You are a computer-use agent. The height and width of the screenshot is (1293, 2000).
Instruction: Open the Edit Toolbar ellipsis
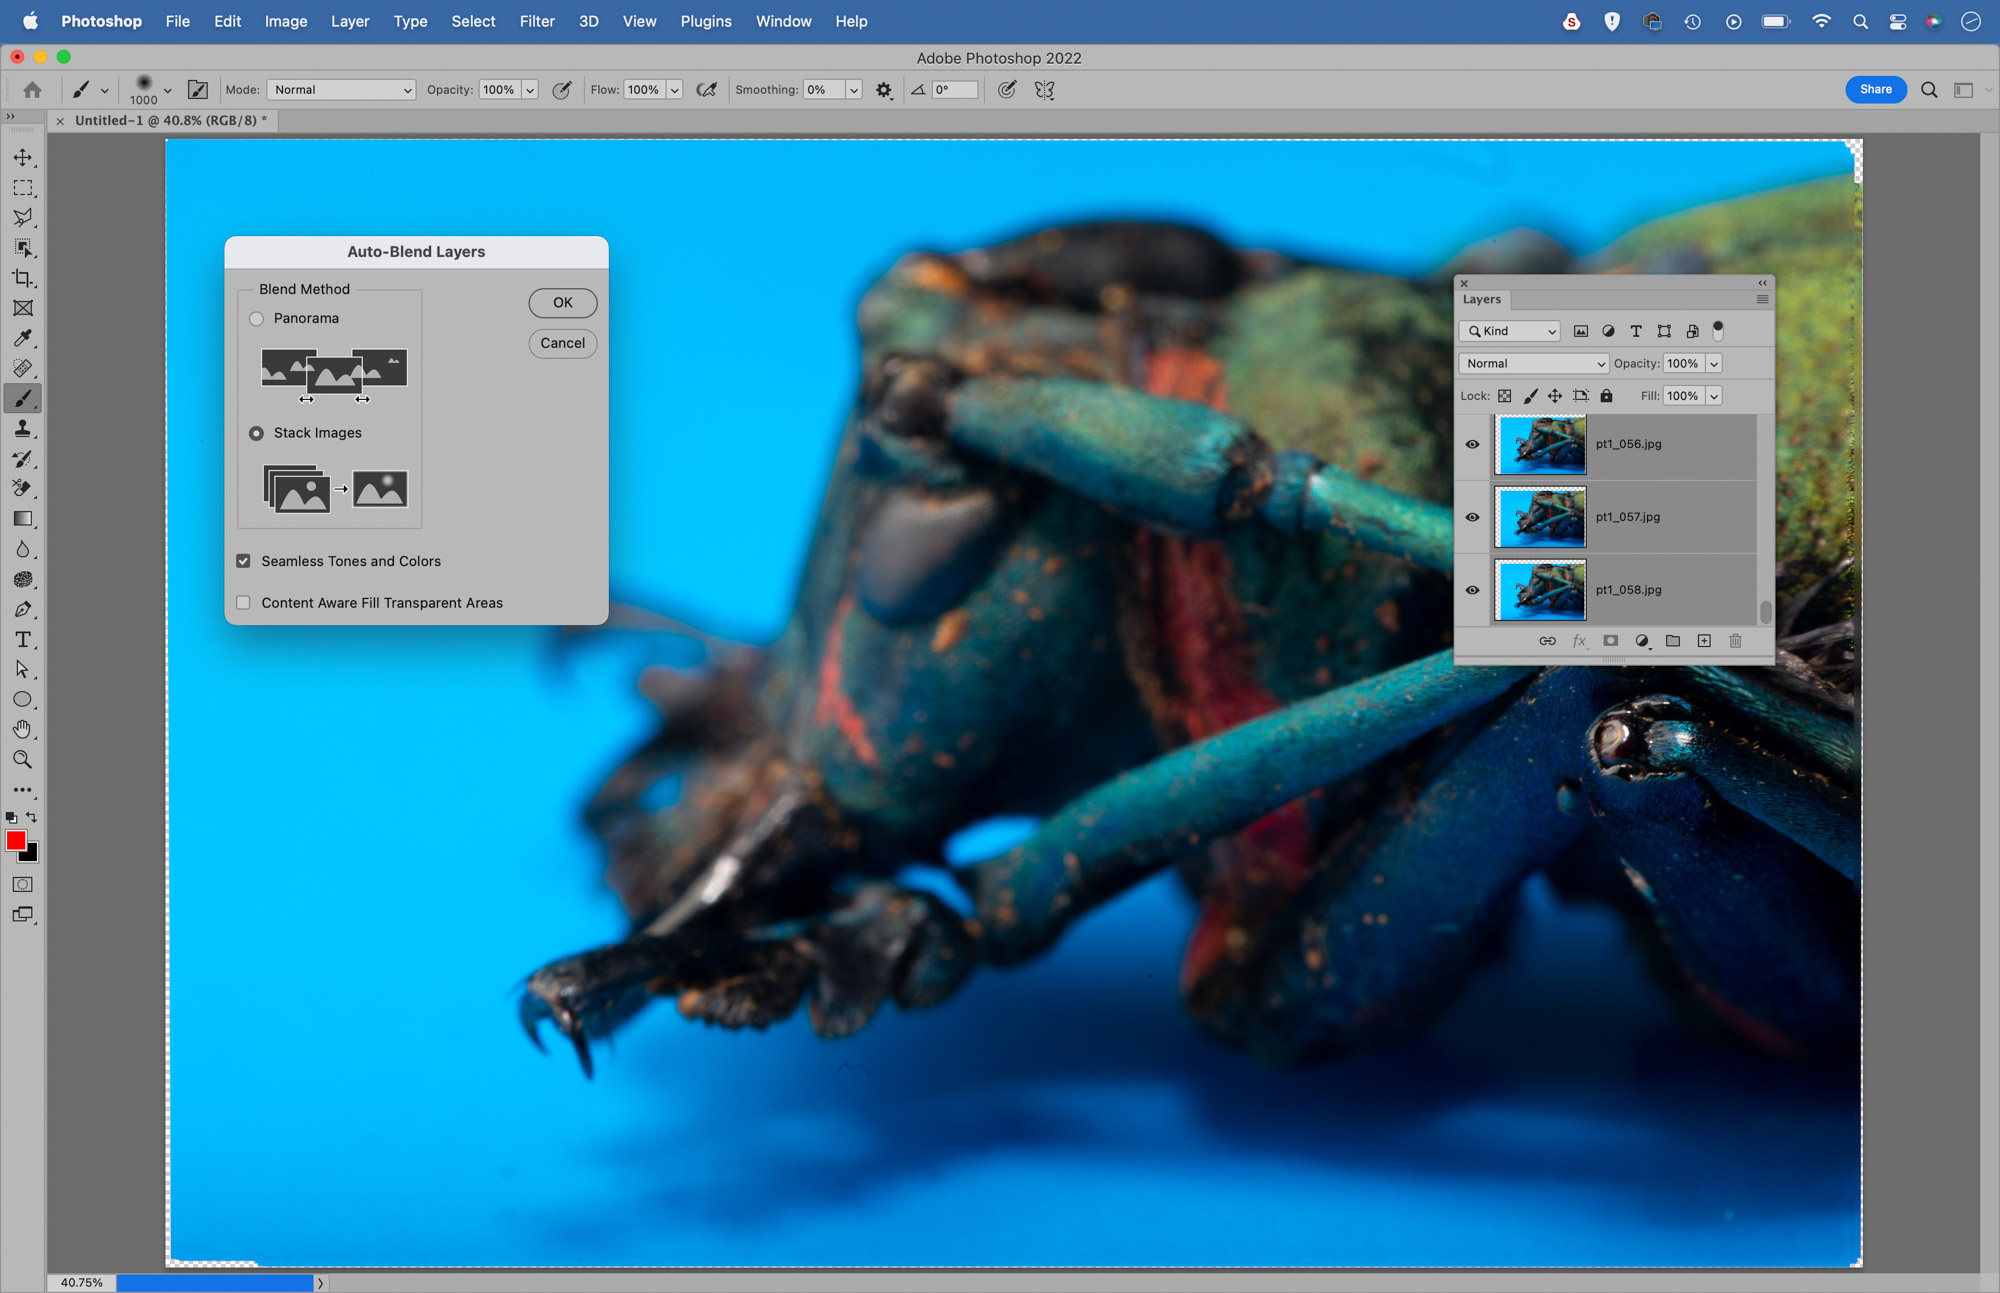(23, 790)
